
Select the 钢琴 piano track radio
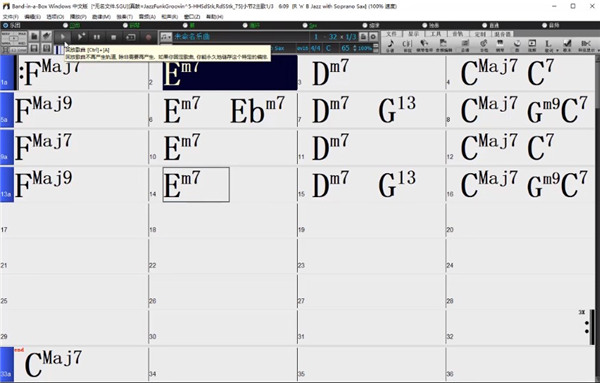point(125,25)
